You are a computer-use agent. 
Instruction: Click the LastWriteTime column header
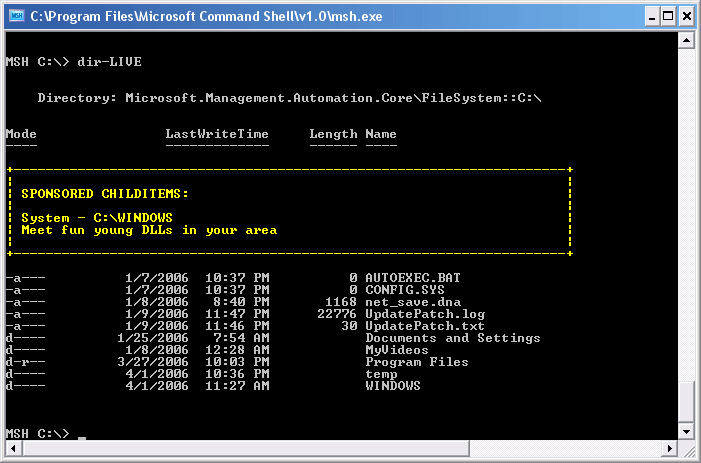tap(217, 134)
